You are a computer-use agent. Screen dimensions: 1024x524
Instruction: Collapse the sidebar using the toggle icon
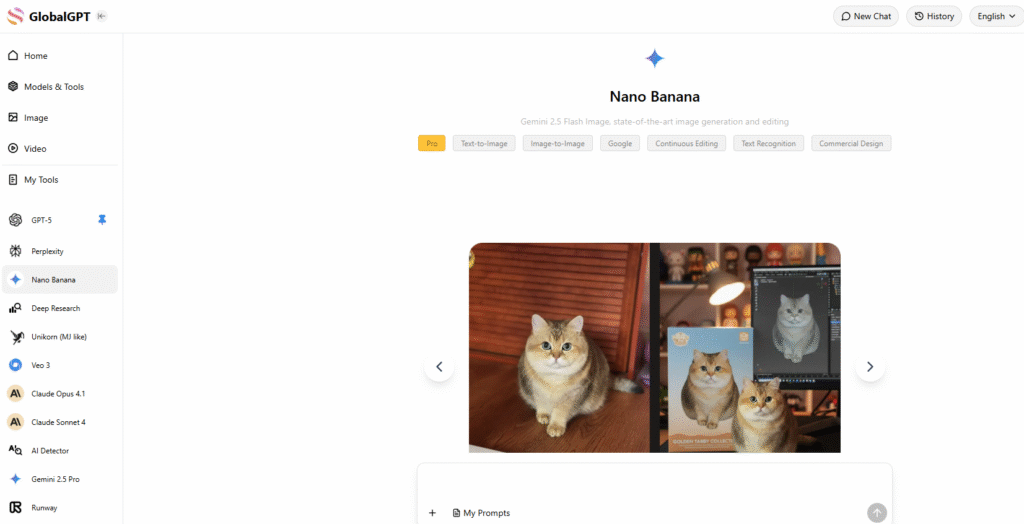(101, 16)
